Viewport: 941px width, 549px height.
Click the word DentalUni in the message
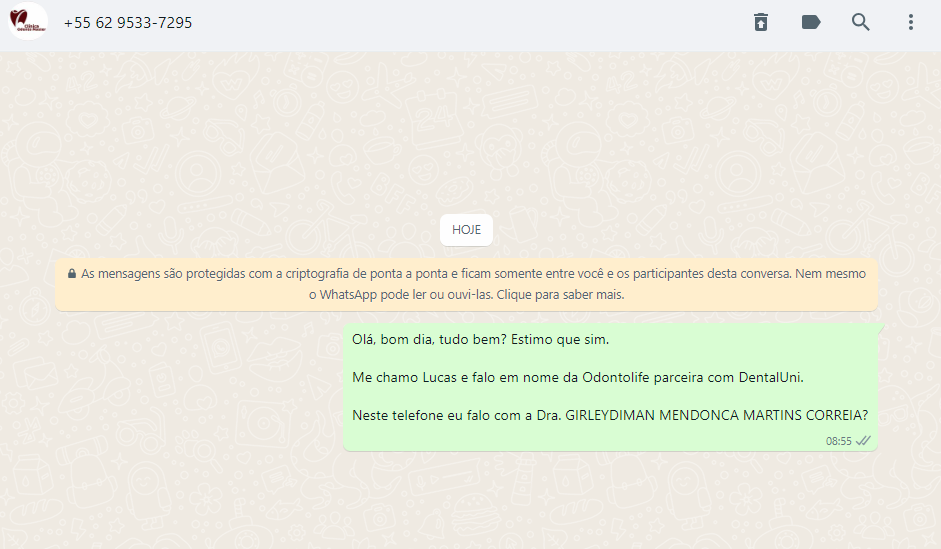tap(771, 377)
